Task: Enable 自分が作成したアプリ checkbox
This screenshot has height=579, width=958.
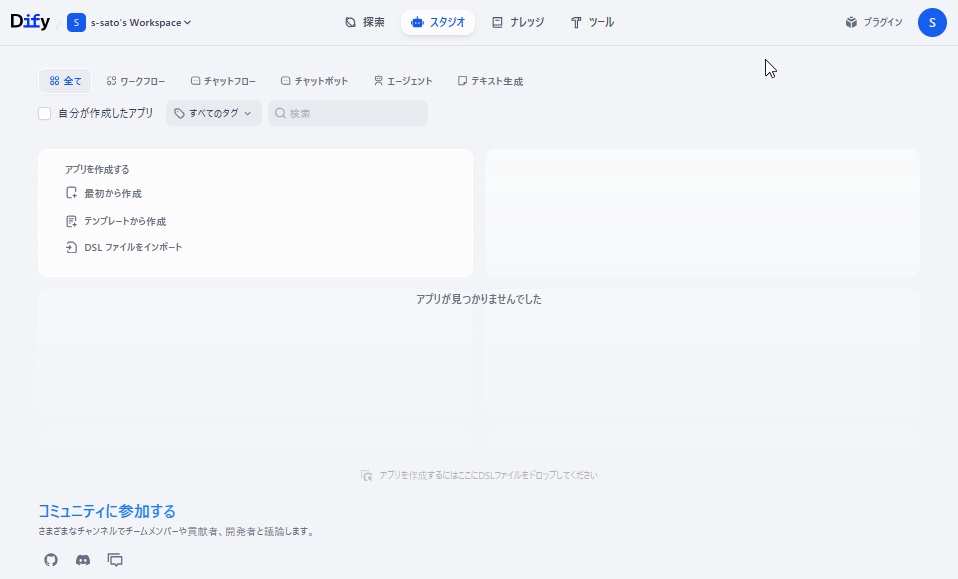Action: point(45,114)
